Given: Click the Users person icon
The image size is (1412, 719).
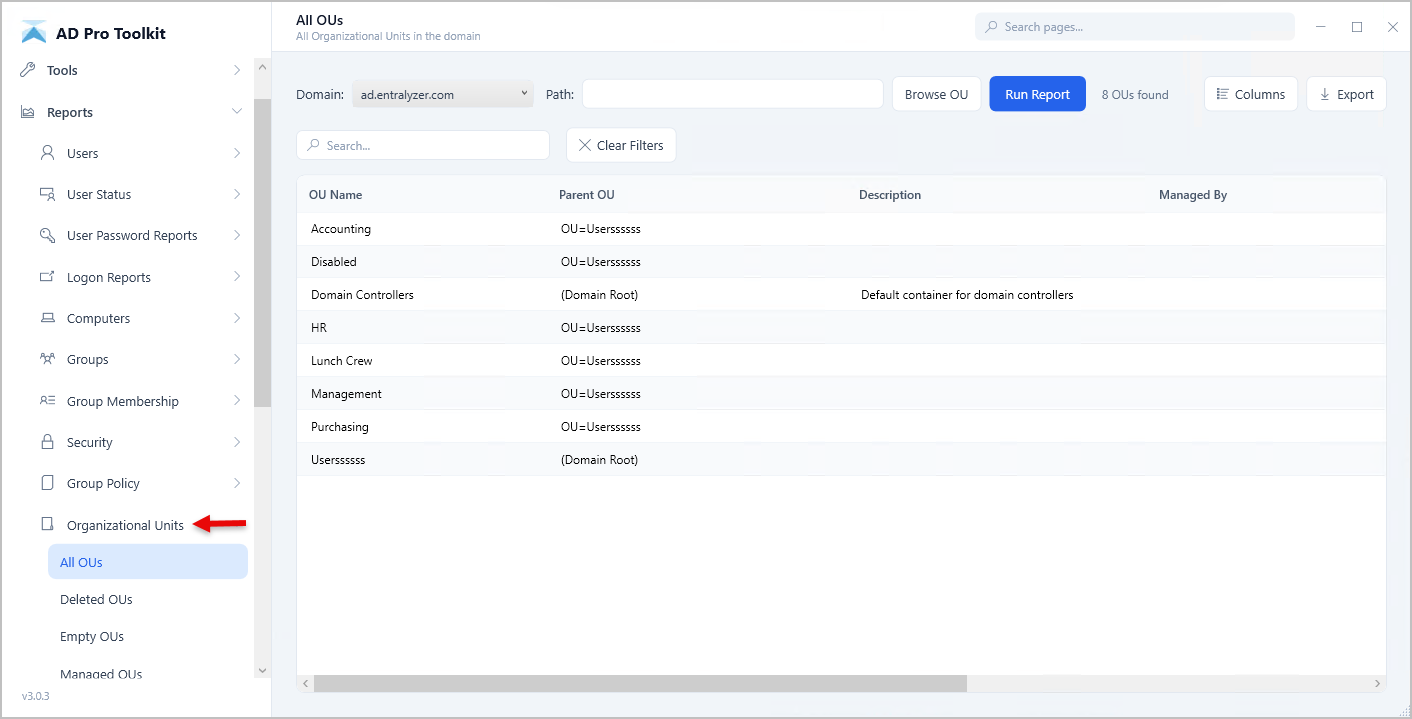Looking at the screenshot, I should point(47,153).
